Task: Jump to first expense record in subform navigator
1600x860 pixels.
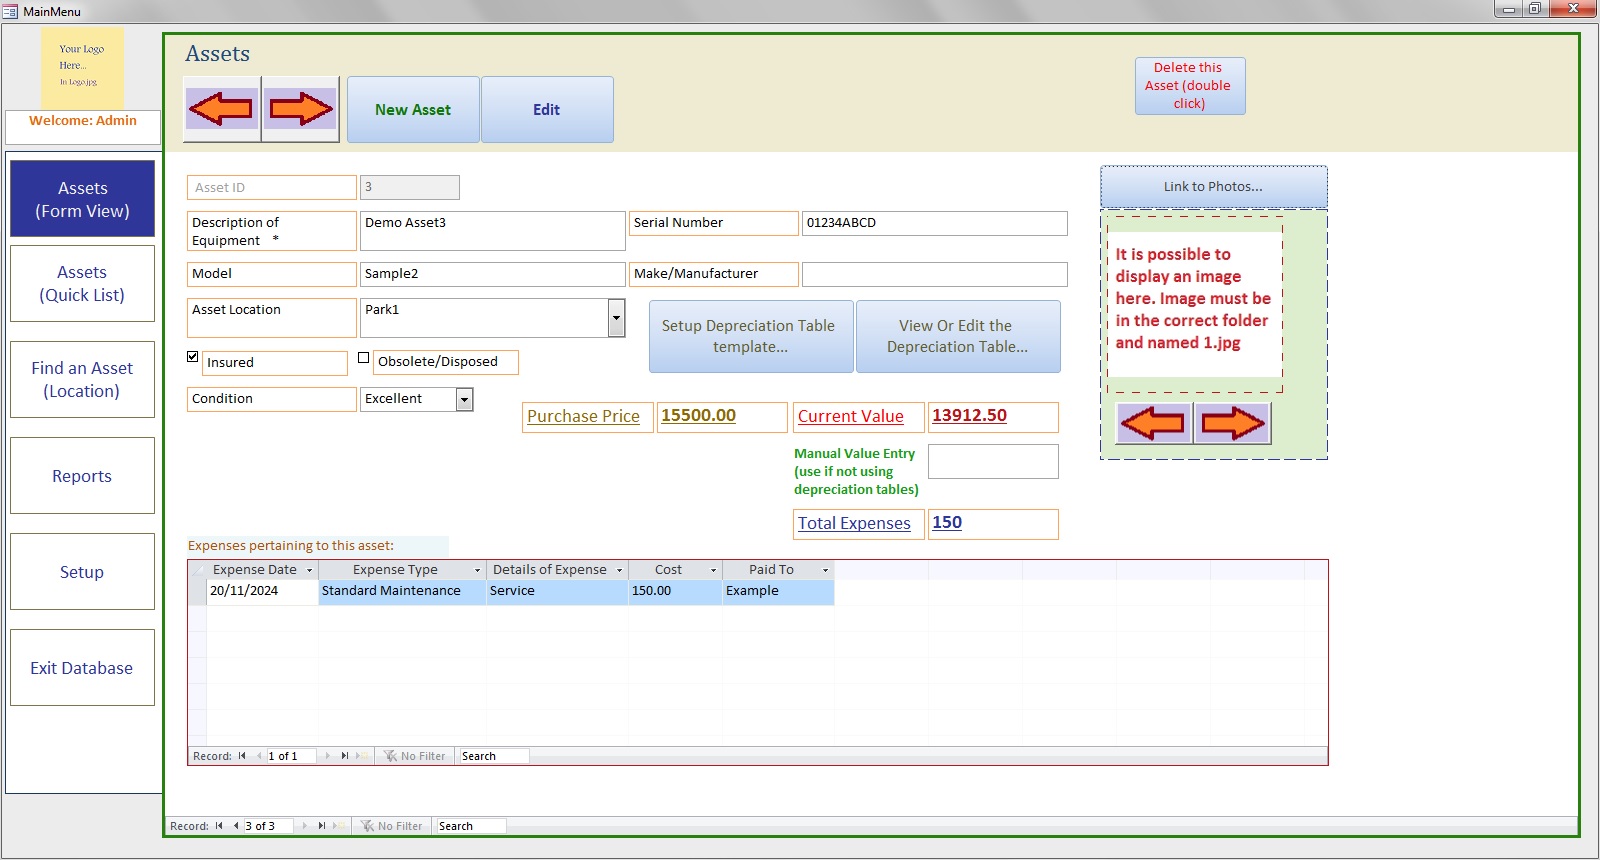Action: [242, 756]
